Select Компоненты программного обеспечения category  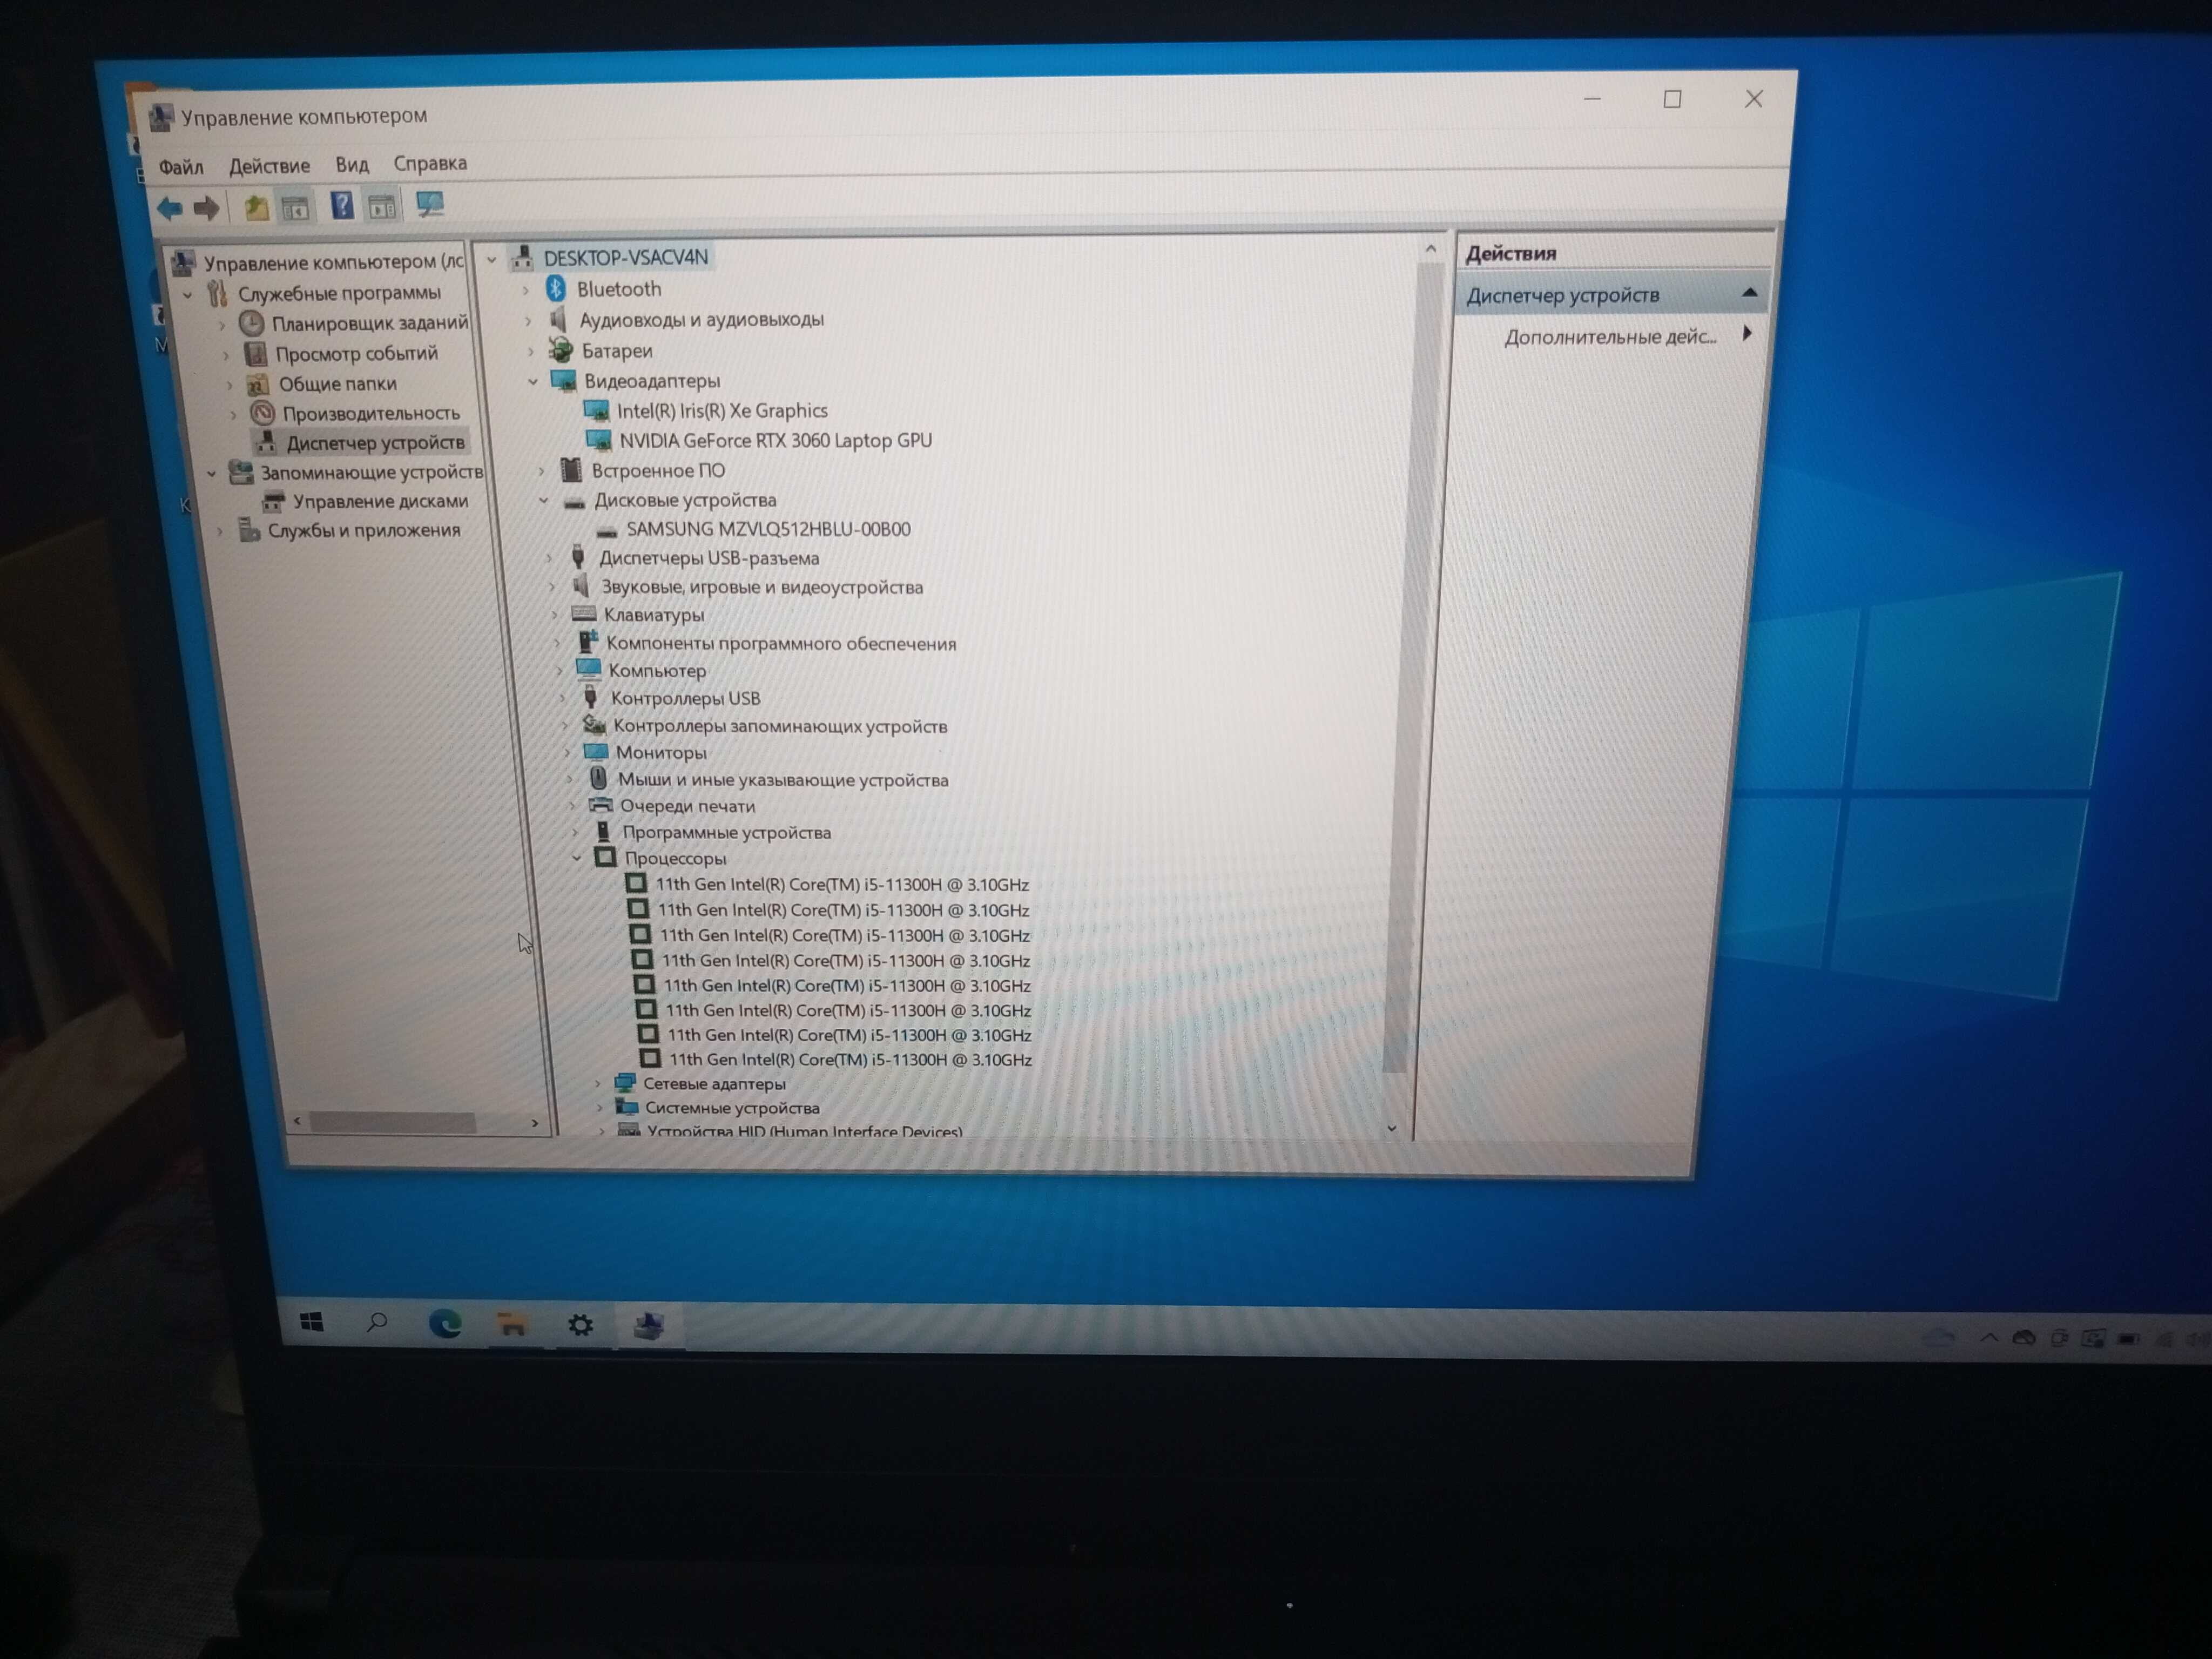click(x=781, y=644)
